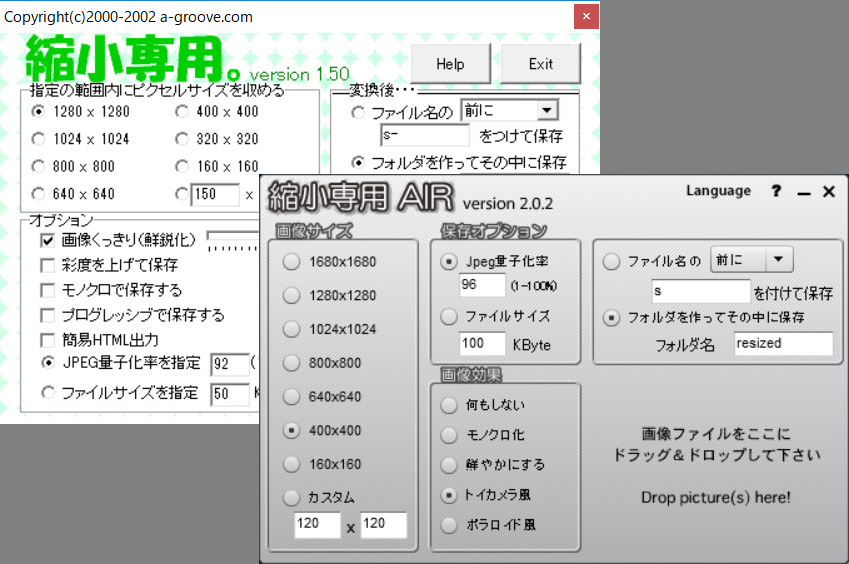Select フォルダを作ってその中に保存 in AIR

click(x=611, y=318)
